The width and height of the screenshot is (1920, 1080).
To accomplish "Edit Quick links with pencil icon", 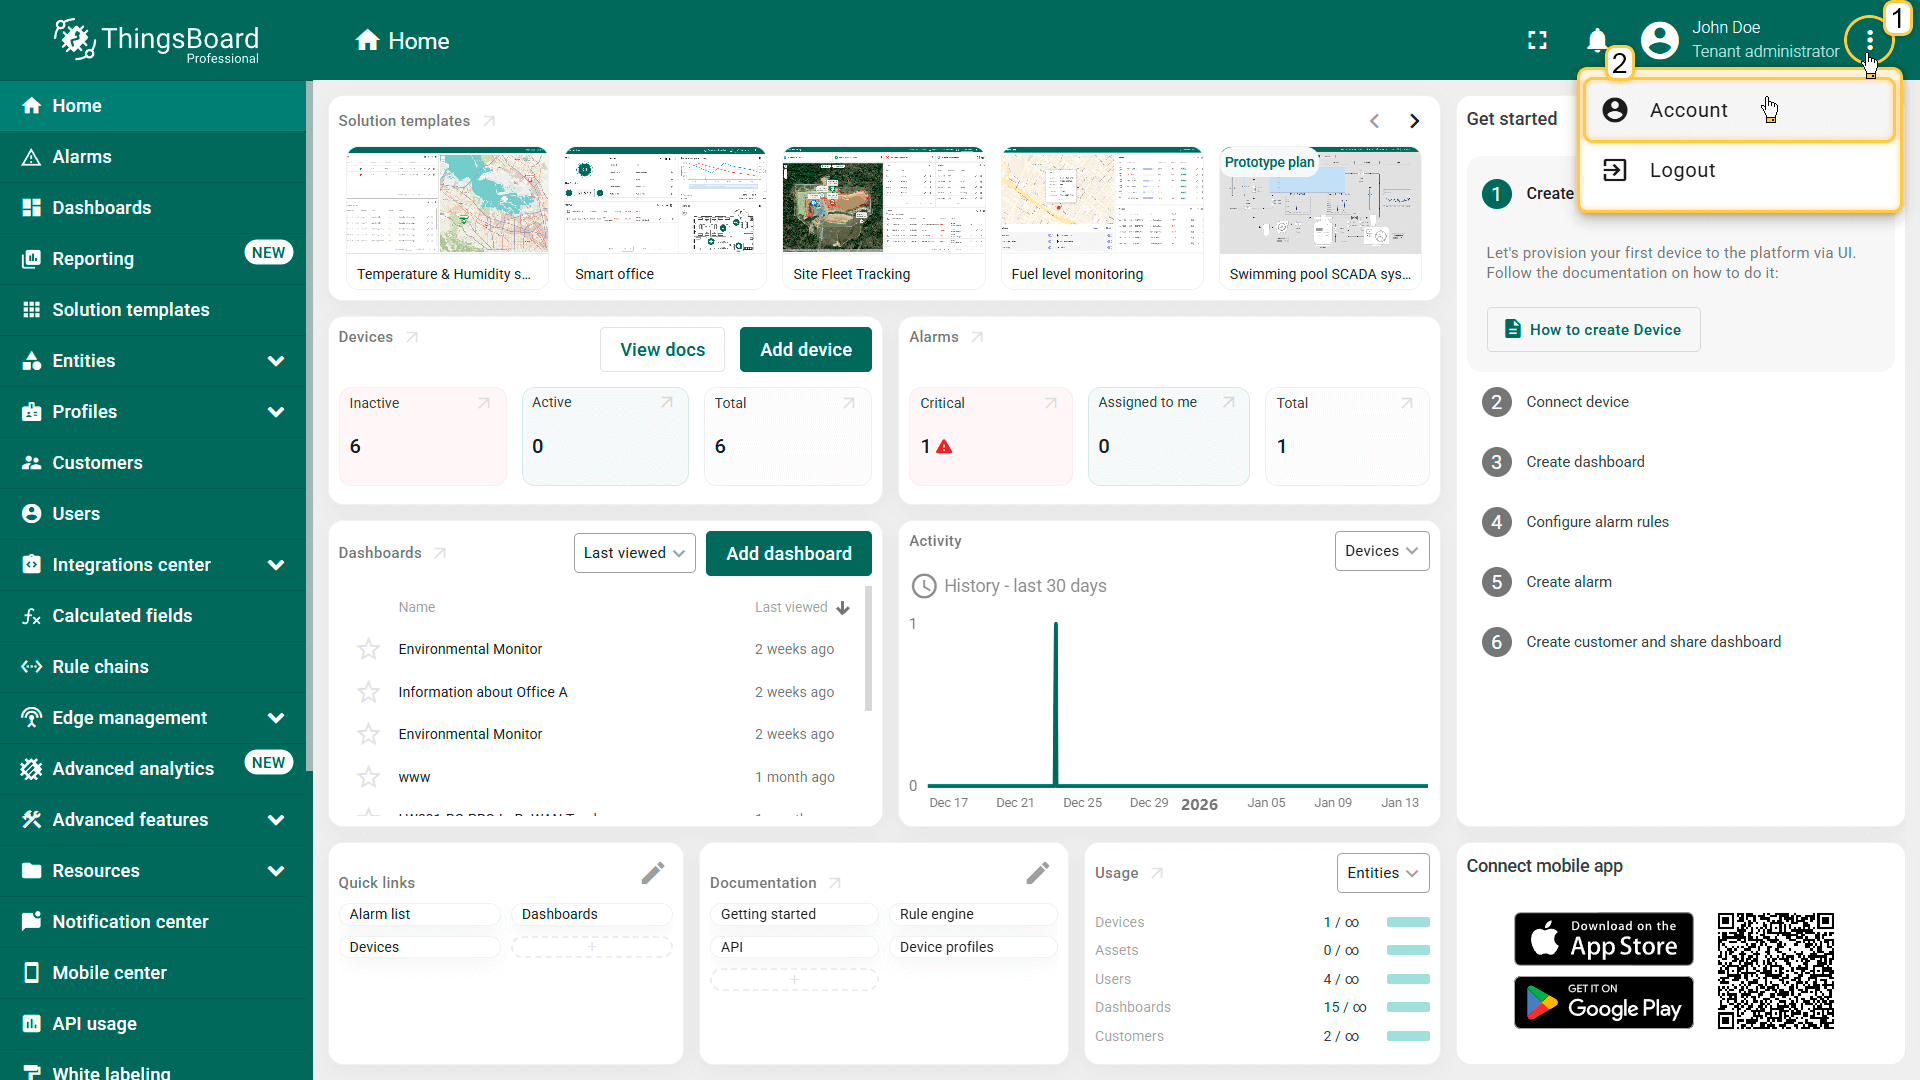I will click(x=652, y=873).
